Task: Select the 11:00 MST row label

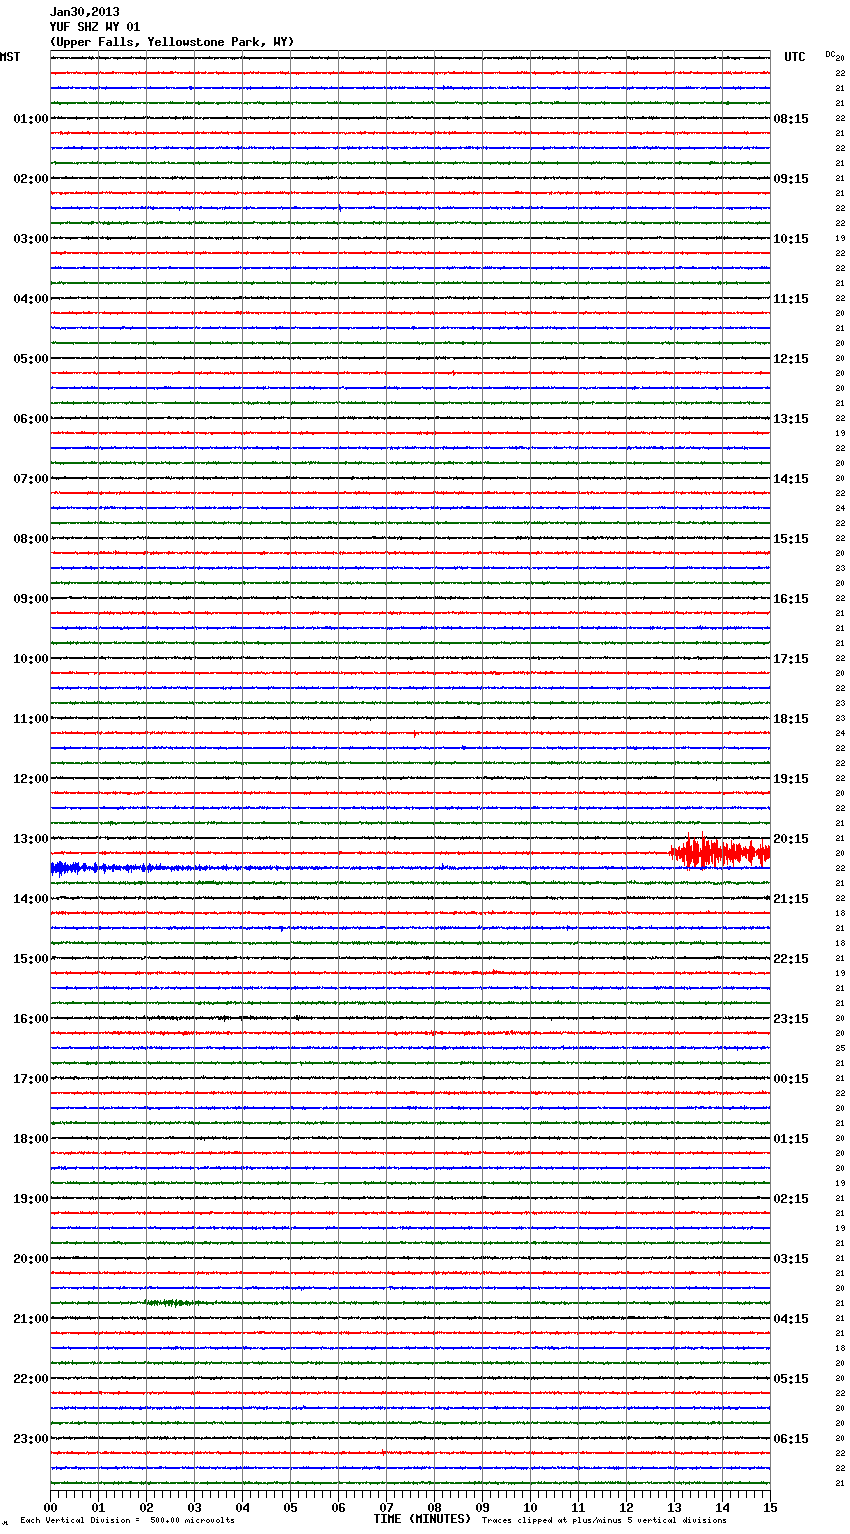Action: tap(31, 719)
